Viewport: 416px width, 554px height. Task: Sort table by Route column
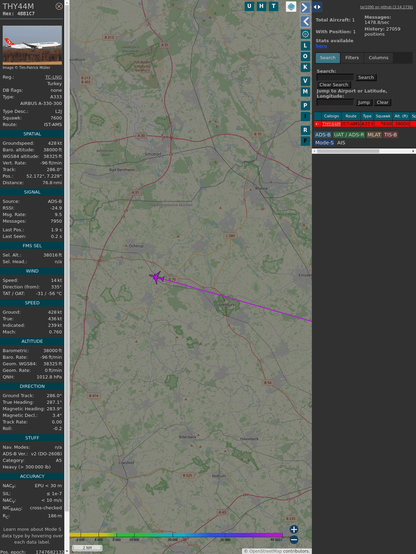coord(351,116)
